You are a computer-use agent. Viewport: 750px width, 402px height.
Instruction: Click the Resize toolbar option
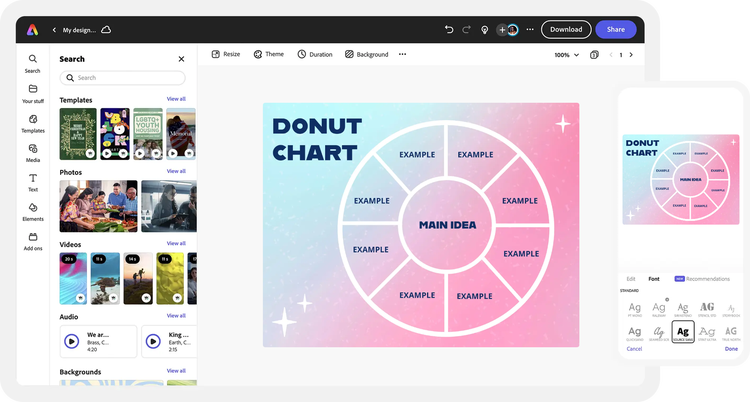click(x=226, y=54)
